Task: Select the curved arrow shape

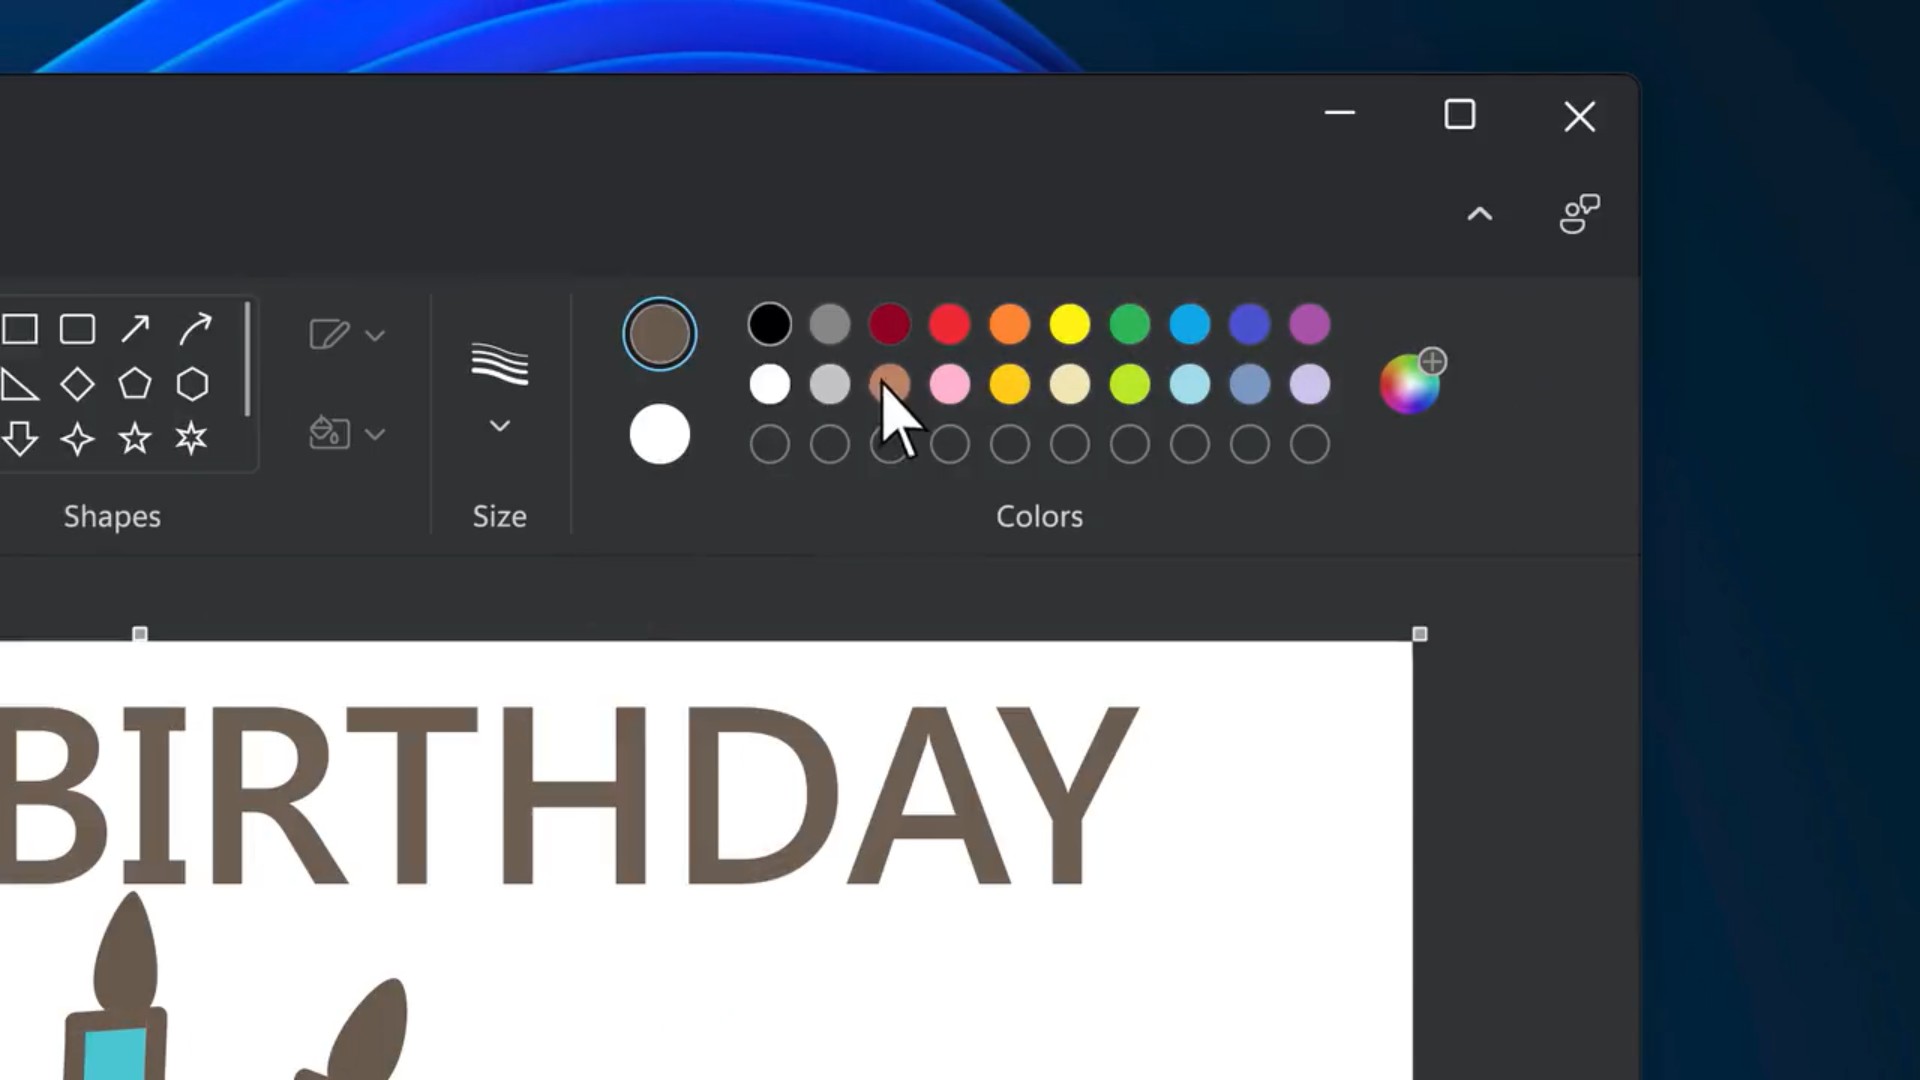Action: (x=195, y=329)
